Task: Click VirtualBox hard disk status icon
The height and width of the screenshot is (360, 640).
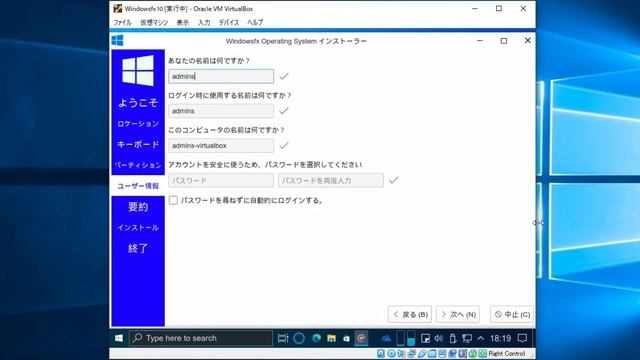Action: point(381,353)
